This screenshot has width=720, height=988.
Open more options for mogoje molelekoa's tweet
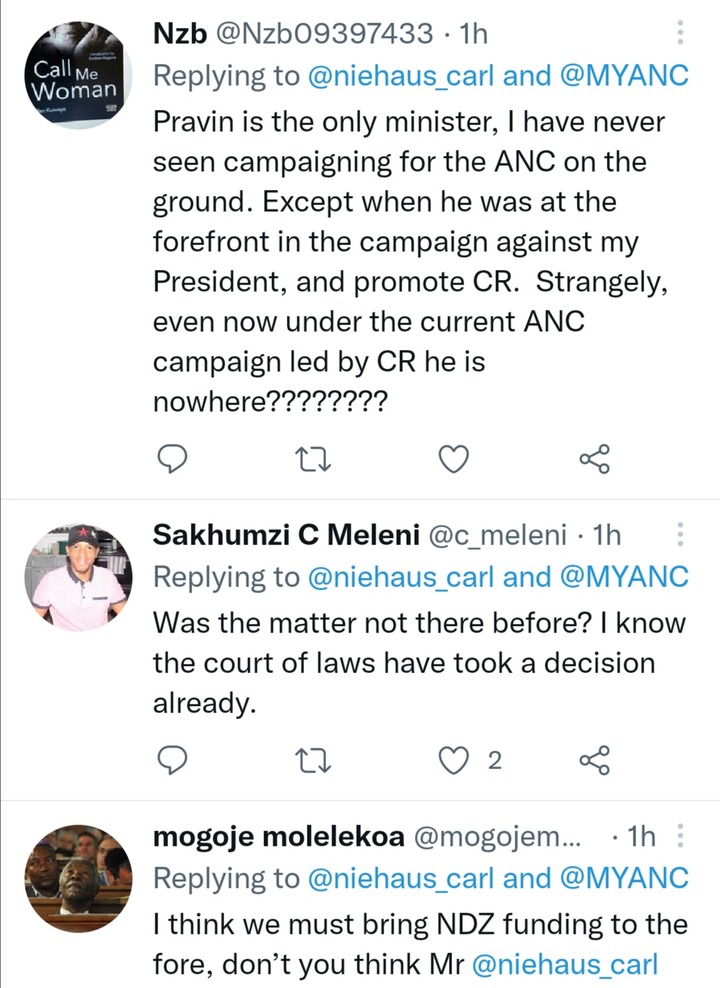coord(680,836)
